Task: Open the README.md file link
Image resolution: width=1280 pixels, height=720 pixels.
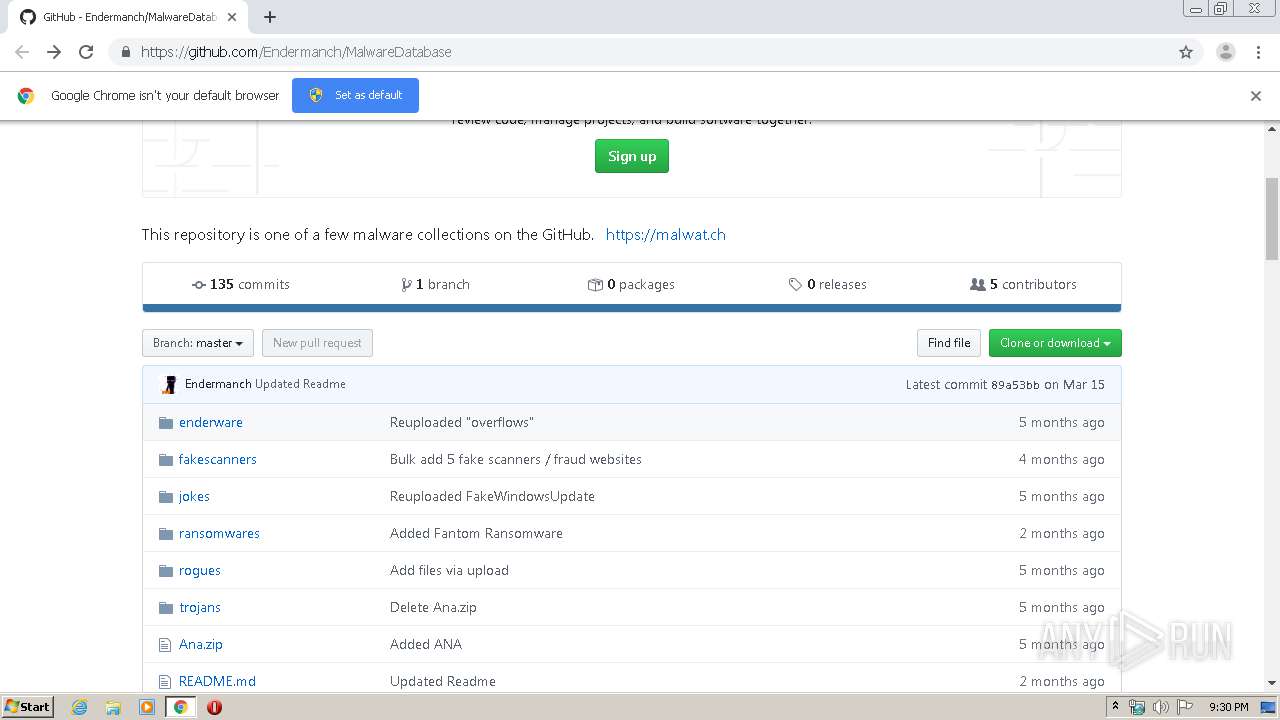Action: point(217,682)
